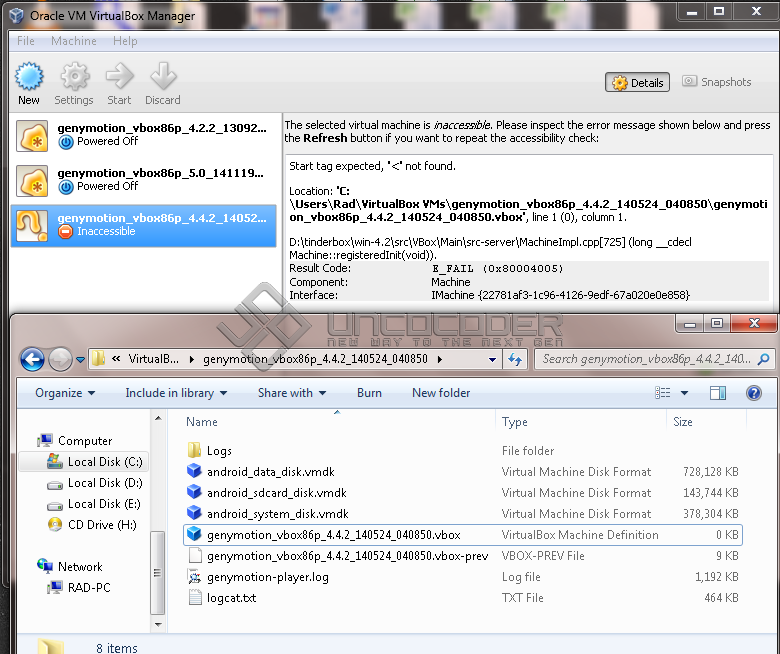Select the .vbox-prev file
The width and height of the screenshot is (780, 654).
tap(347, 556)
